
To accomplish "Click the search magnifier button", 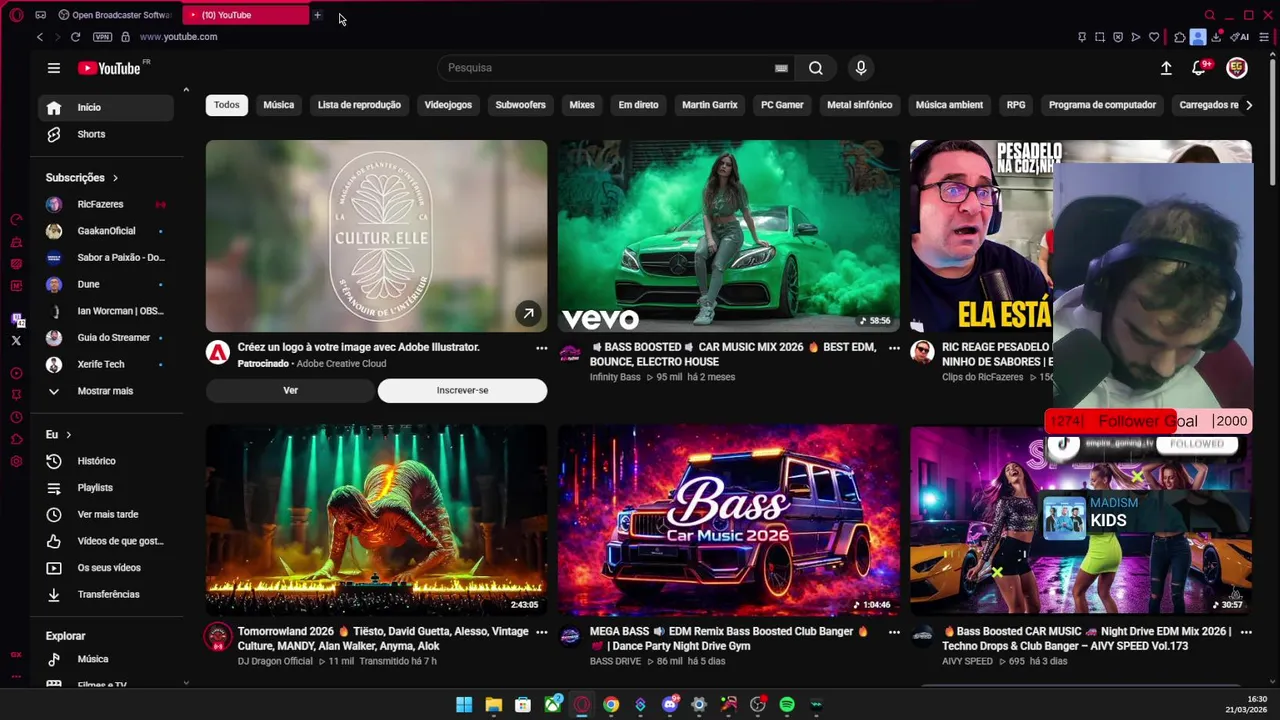I will (816, 68).
